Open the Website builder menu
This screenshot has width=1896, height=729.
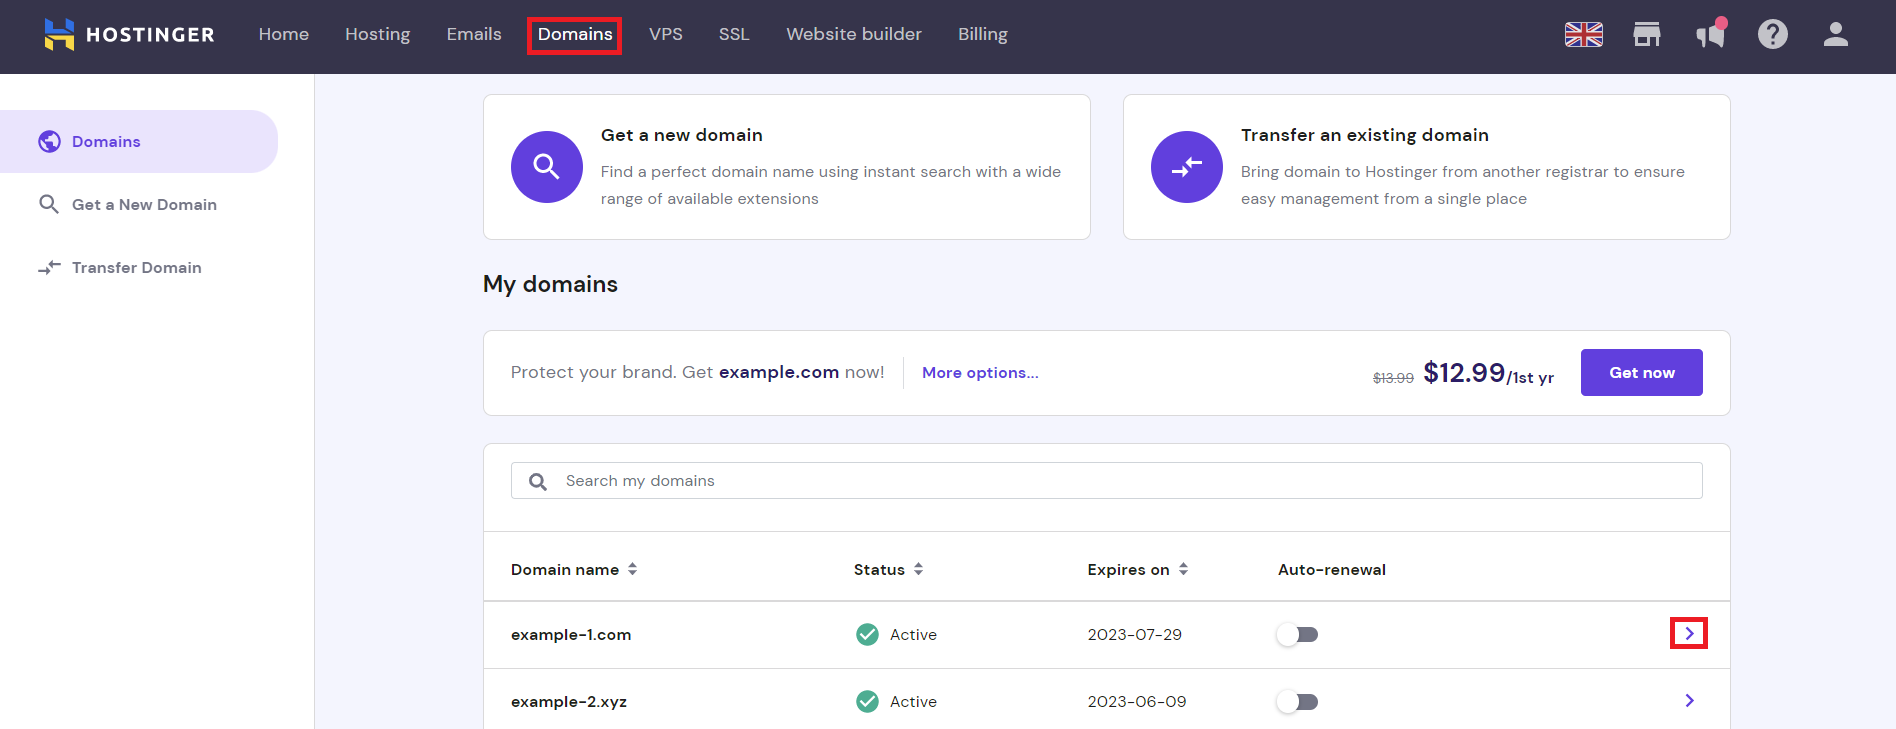(x=854, y=34)
